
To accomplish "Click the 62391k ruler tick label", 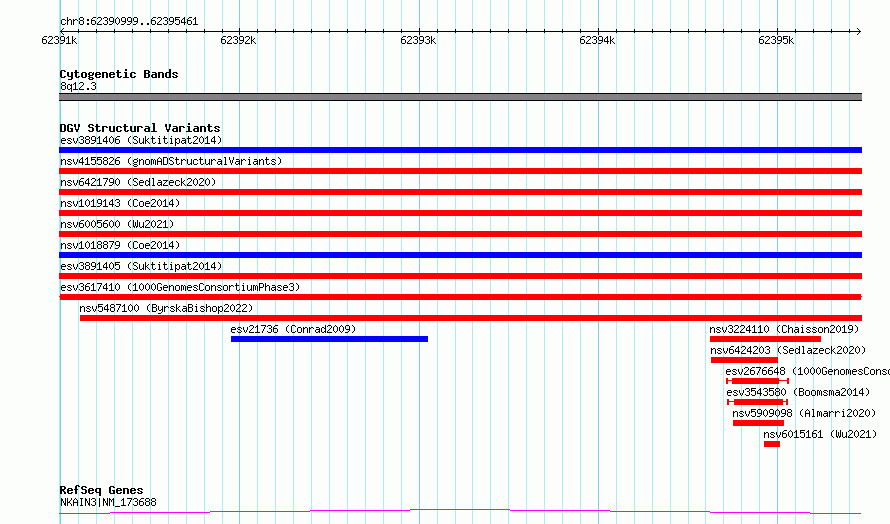I will (59, 40).
